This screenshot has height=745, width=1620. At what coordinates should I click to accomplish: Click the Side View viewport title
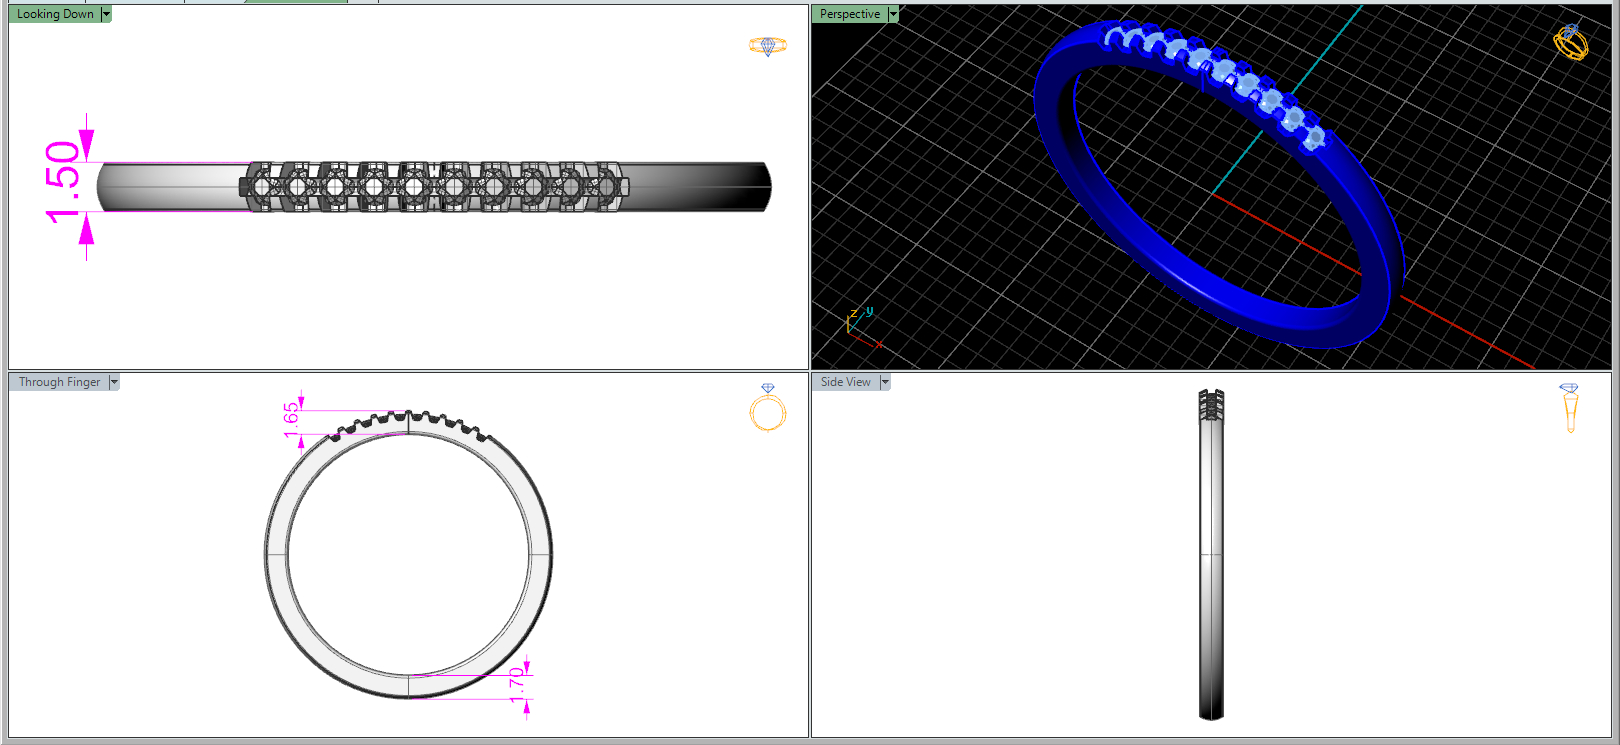[846, 382]
